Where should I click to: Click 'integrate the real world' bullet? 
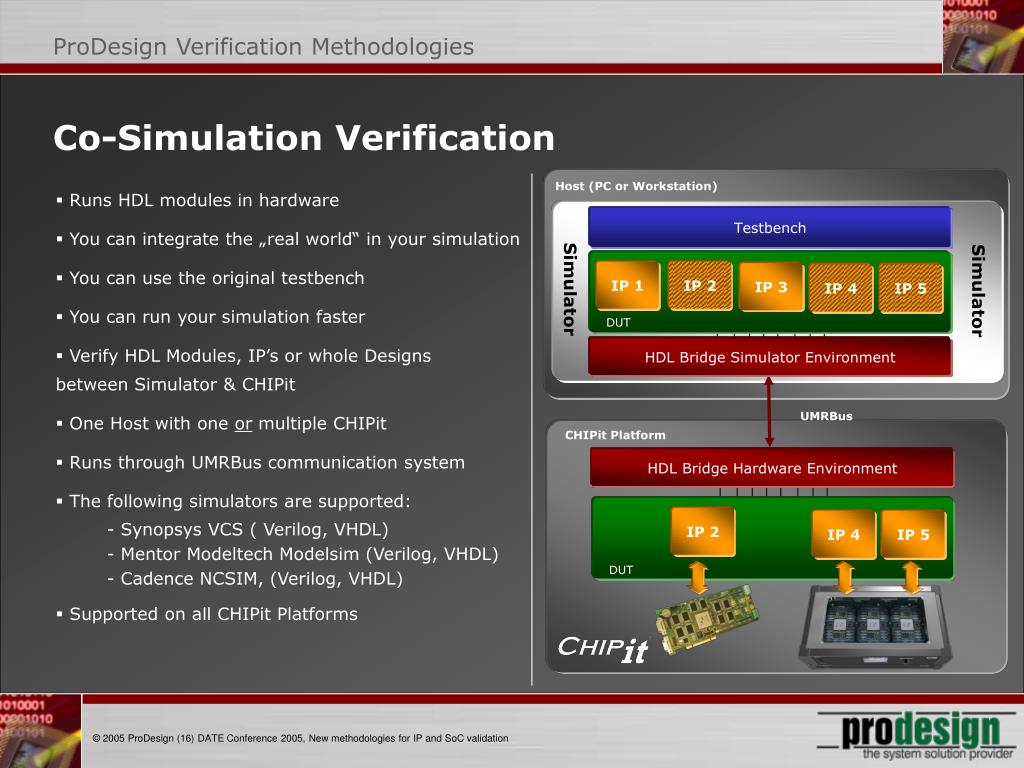pyautogui.click(x=288, y=239)
